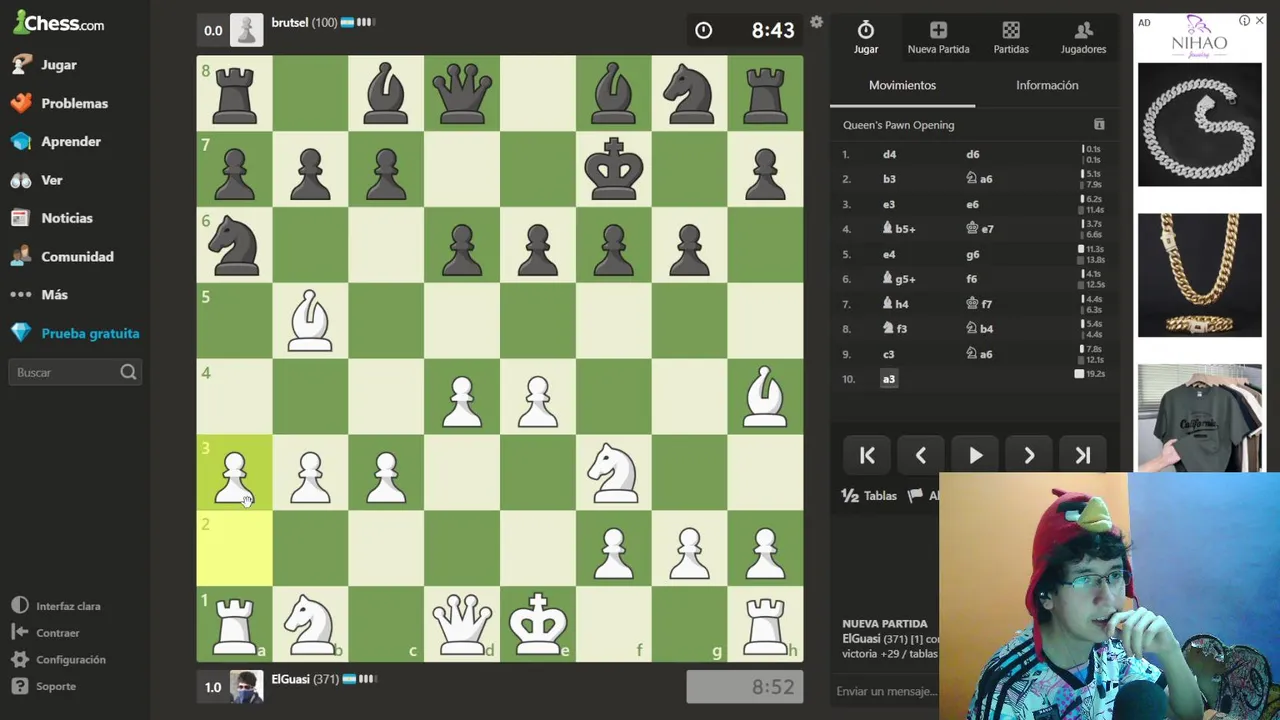Select move 4 Bb5+ in move list

pyautogui.click(x=899, y=229)
